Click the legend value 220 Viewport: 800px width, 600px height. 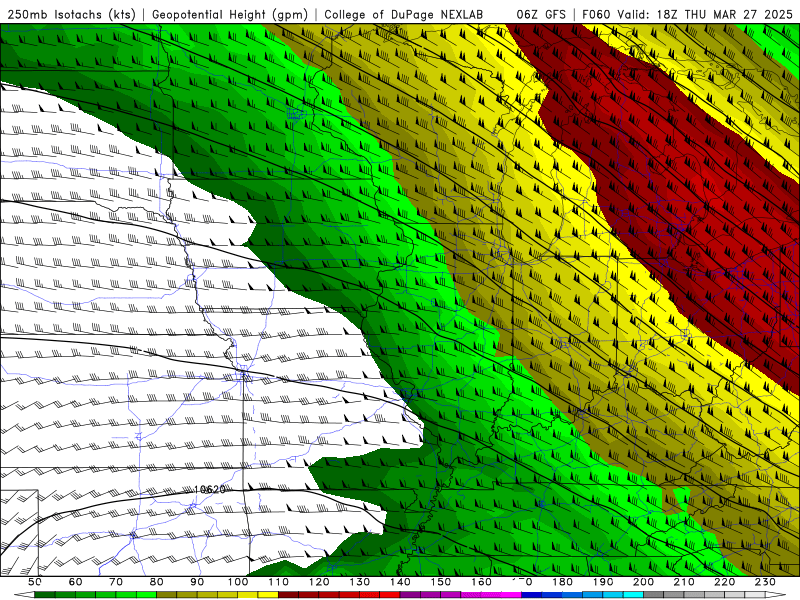pyautogui.click(x=724, y=582)
